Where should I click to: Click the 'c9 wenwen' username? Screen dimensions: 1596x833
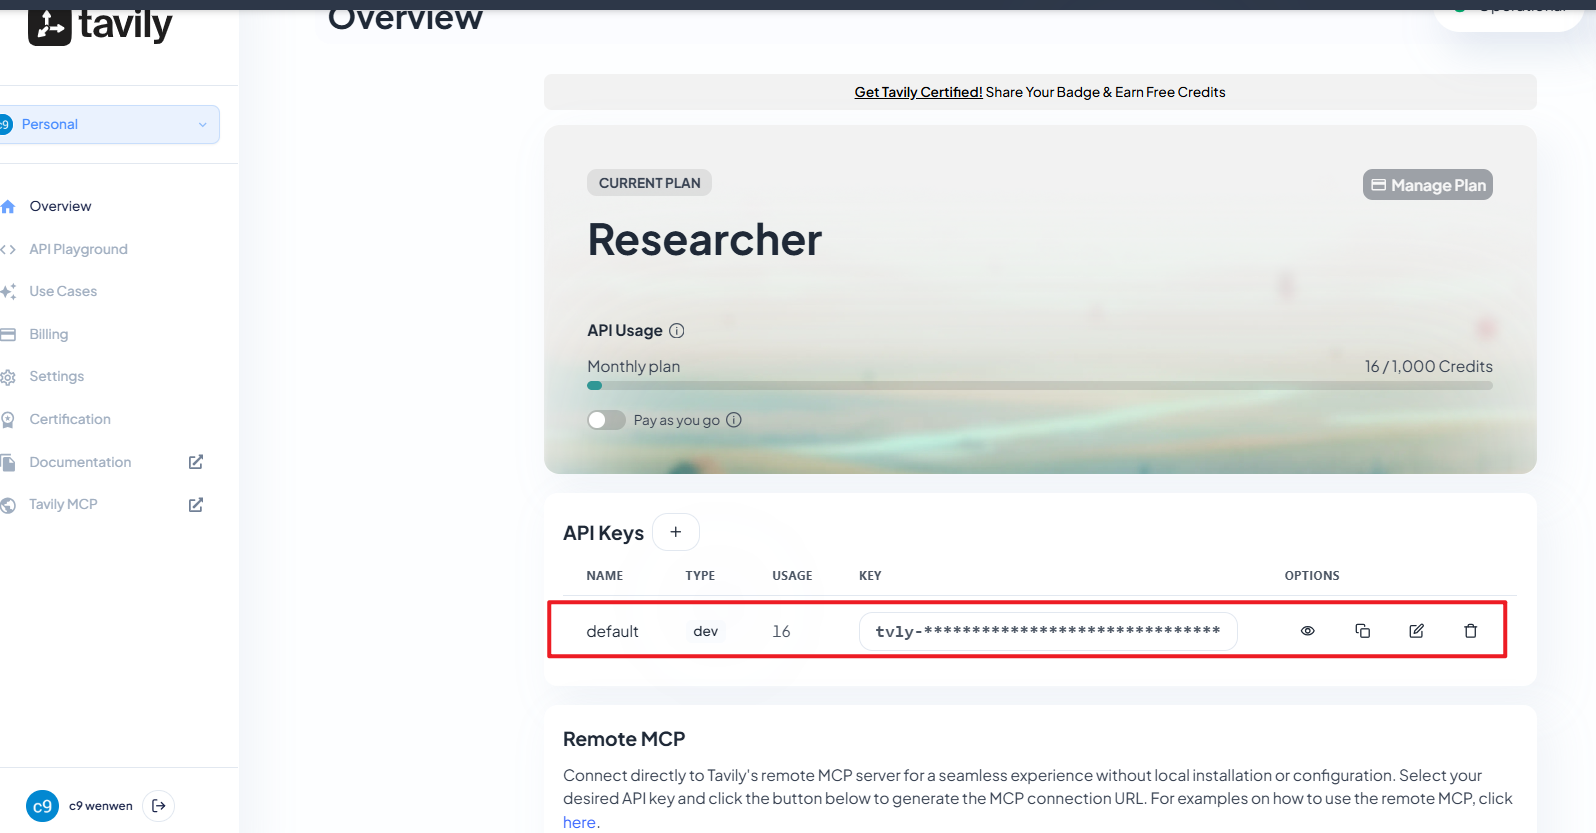[101, 807]
